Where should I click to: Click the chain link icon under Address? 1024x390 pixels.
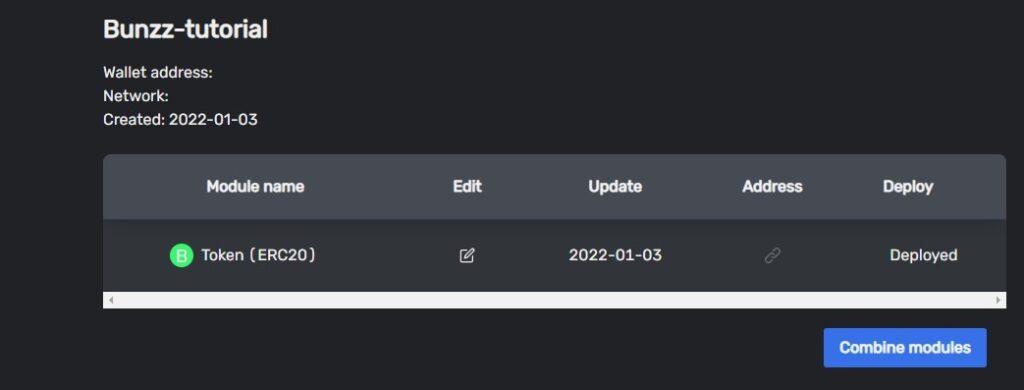[772, 255]
